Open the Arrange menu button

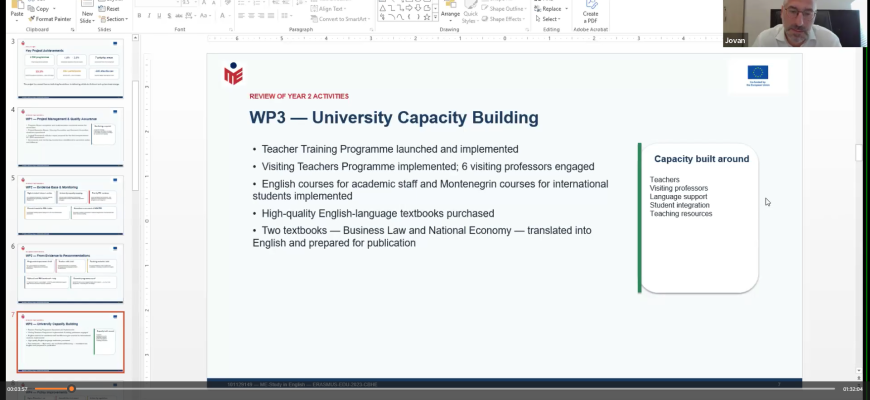[x=450, y=12]
